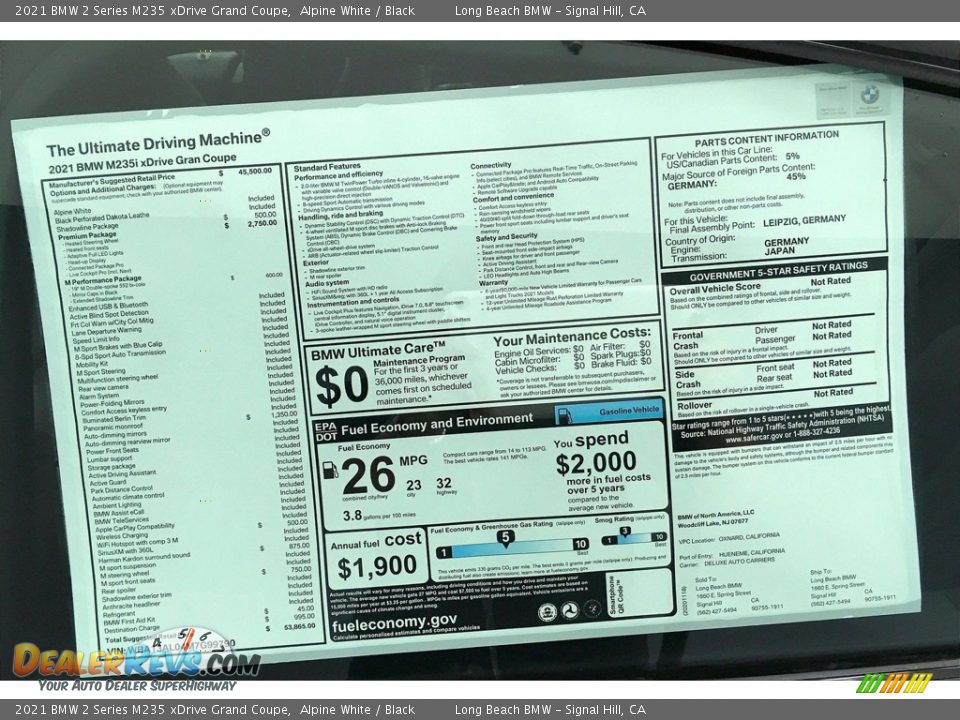Click the "Frontal Crash" rating label
This screenshot has width=960, height=720.
point(687,340)
